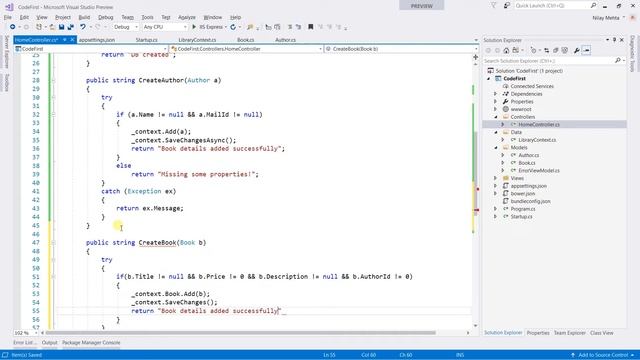Pin the HomeController.cs tab
Viewport: 640px width, 360px height.
coord(64,40)
